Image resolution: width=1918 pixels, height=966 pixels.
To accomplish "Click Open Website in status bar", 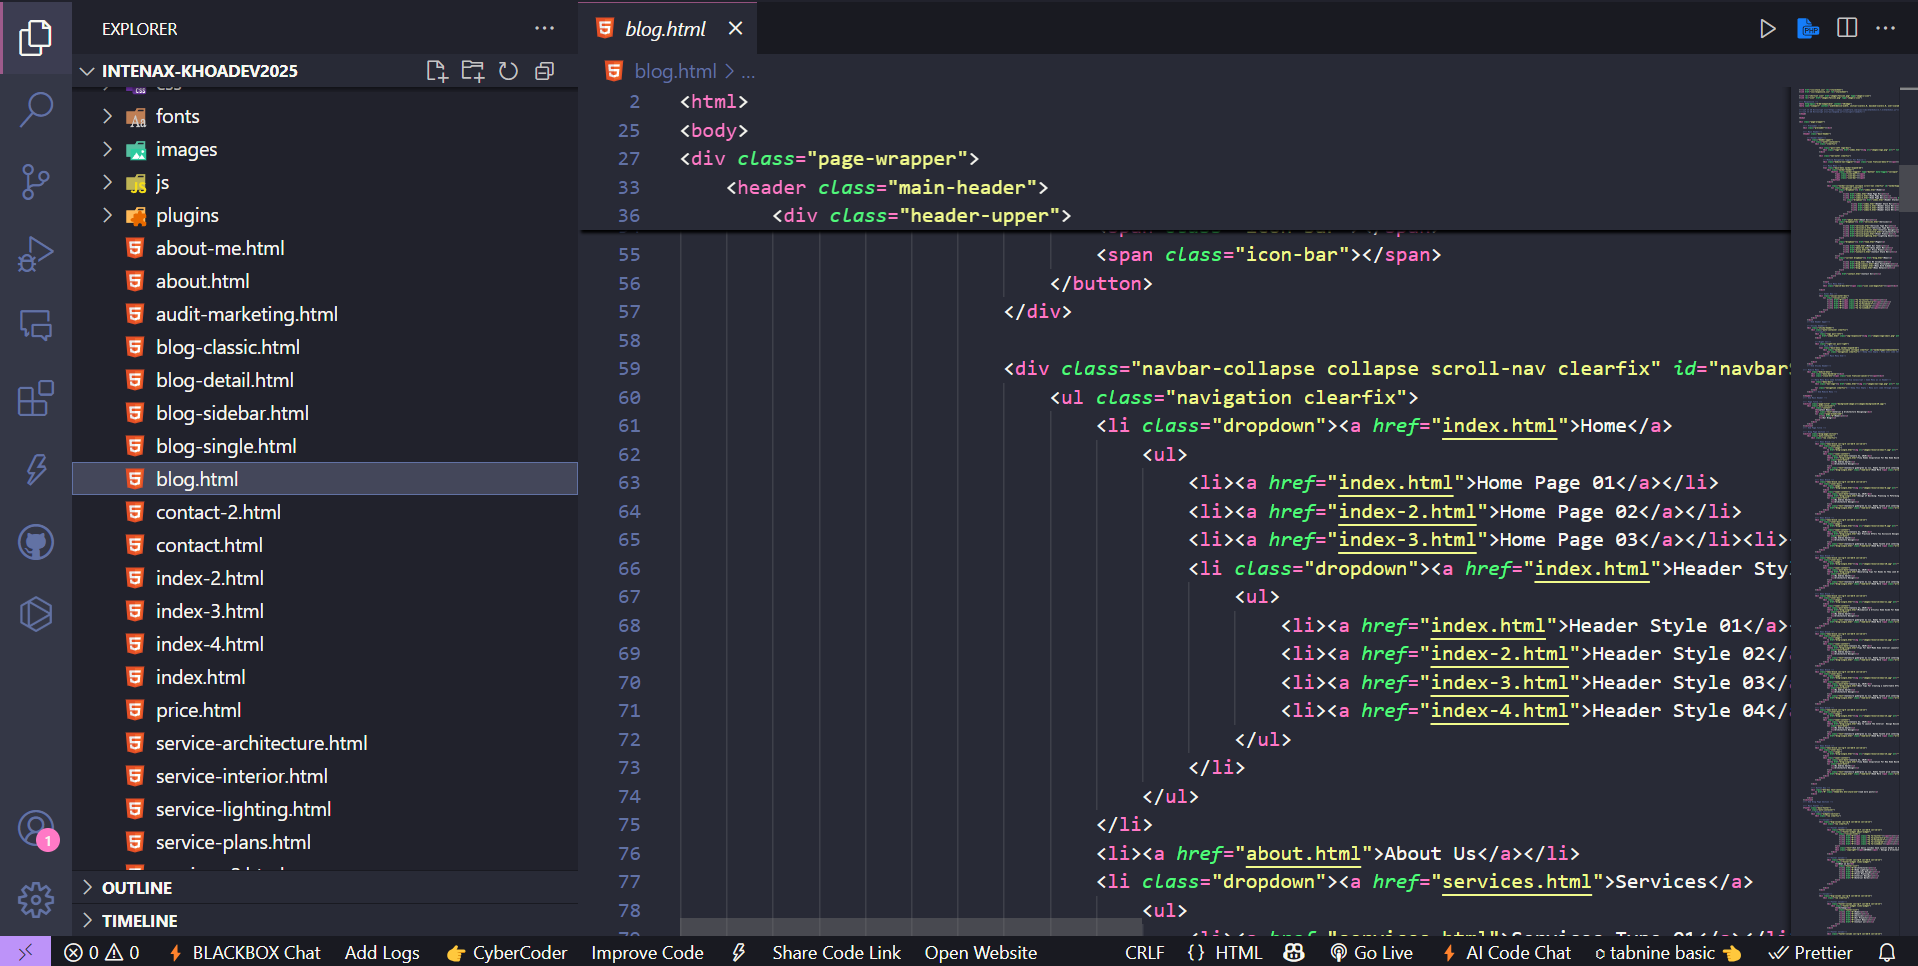I will pyautogui.click(x=980, y=953).
